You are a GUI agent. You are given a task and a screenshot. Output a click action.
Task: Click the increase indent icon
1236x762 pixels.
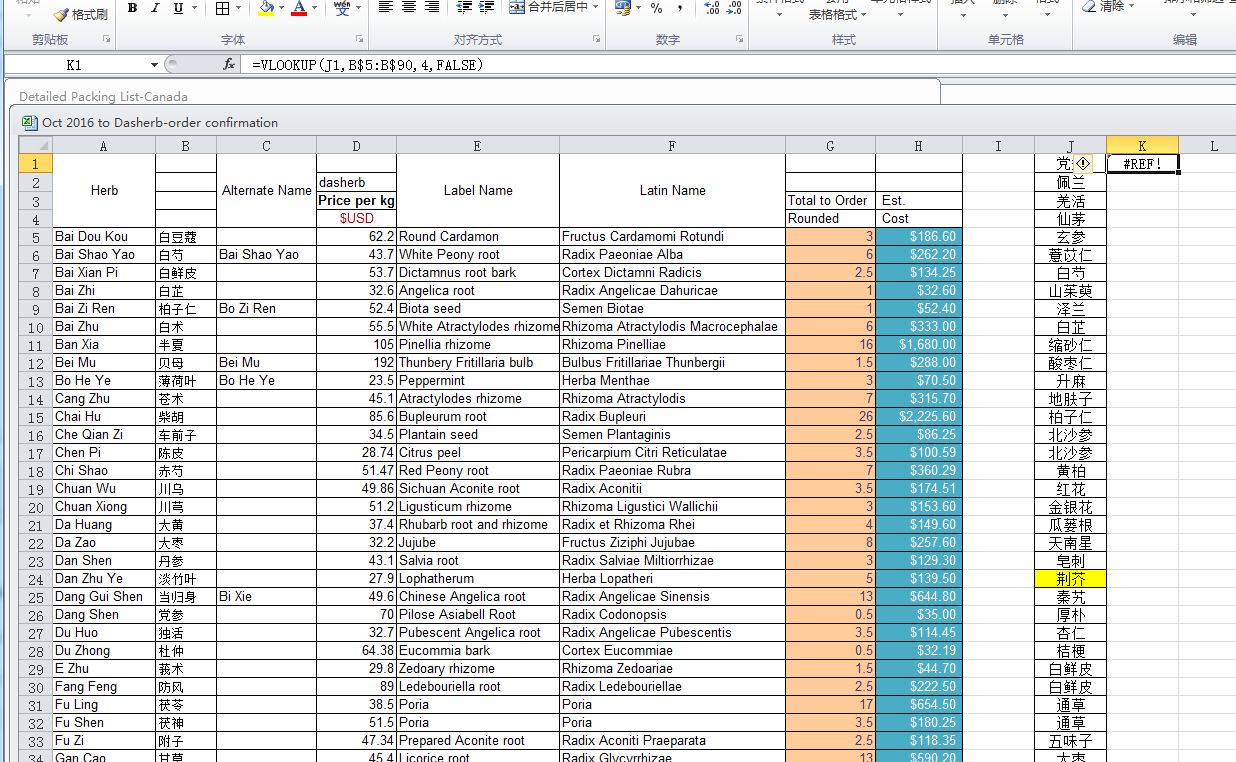pos(486,7)
